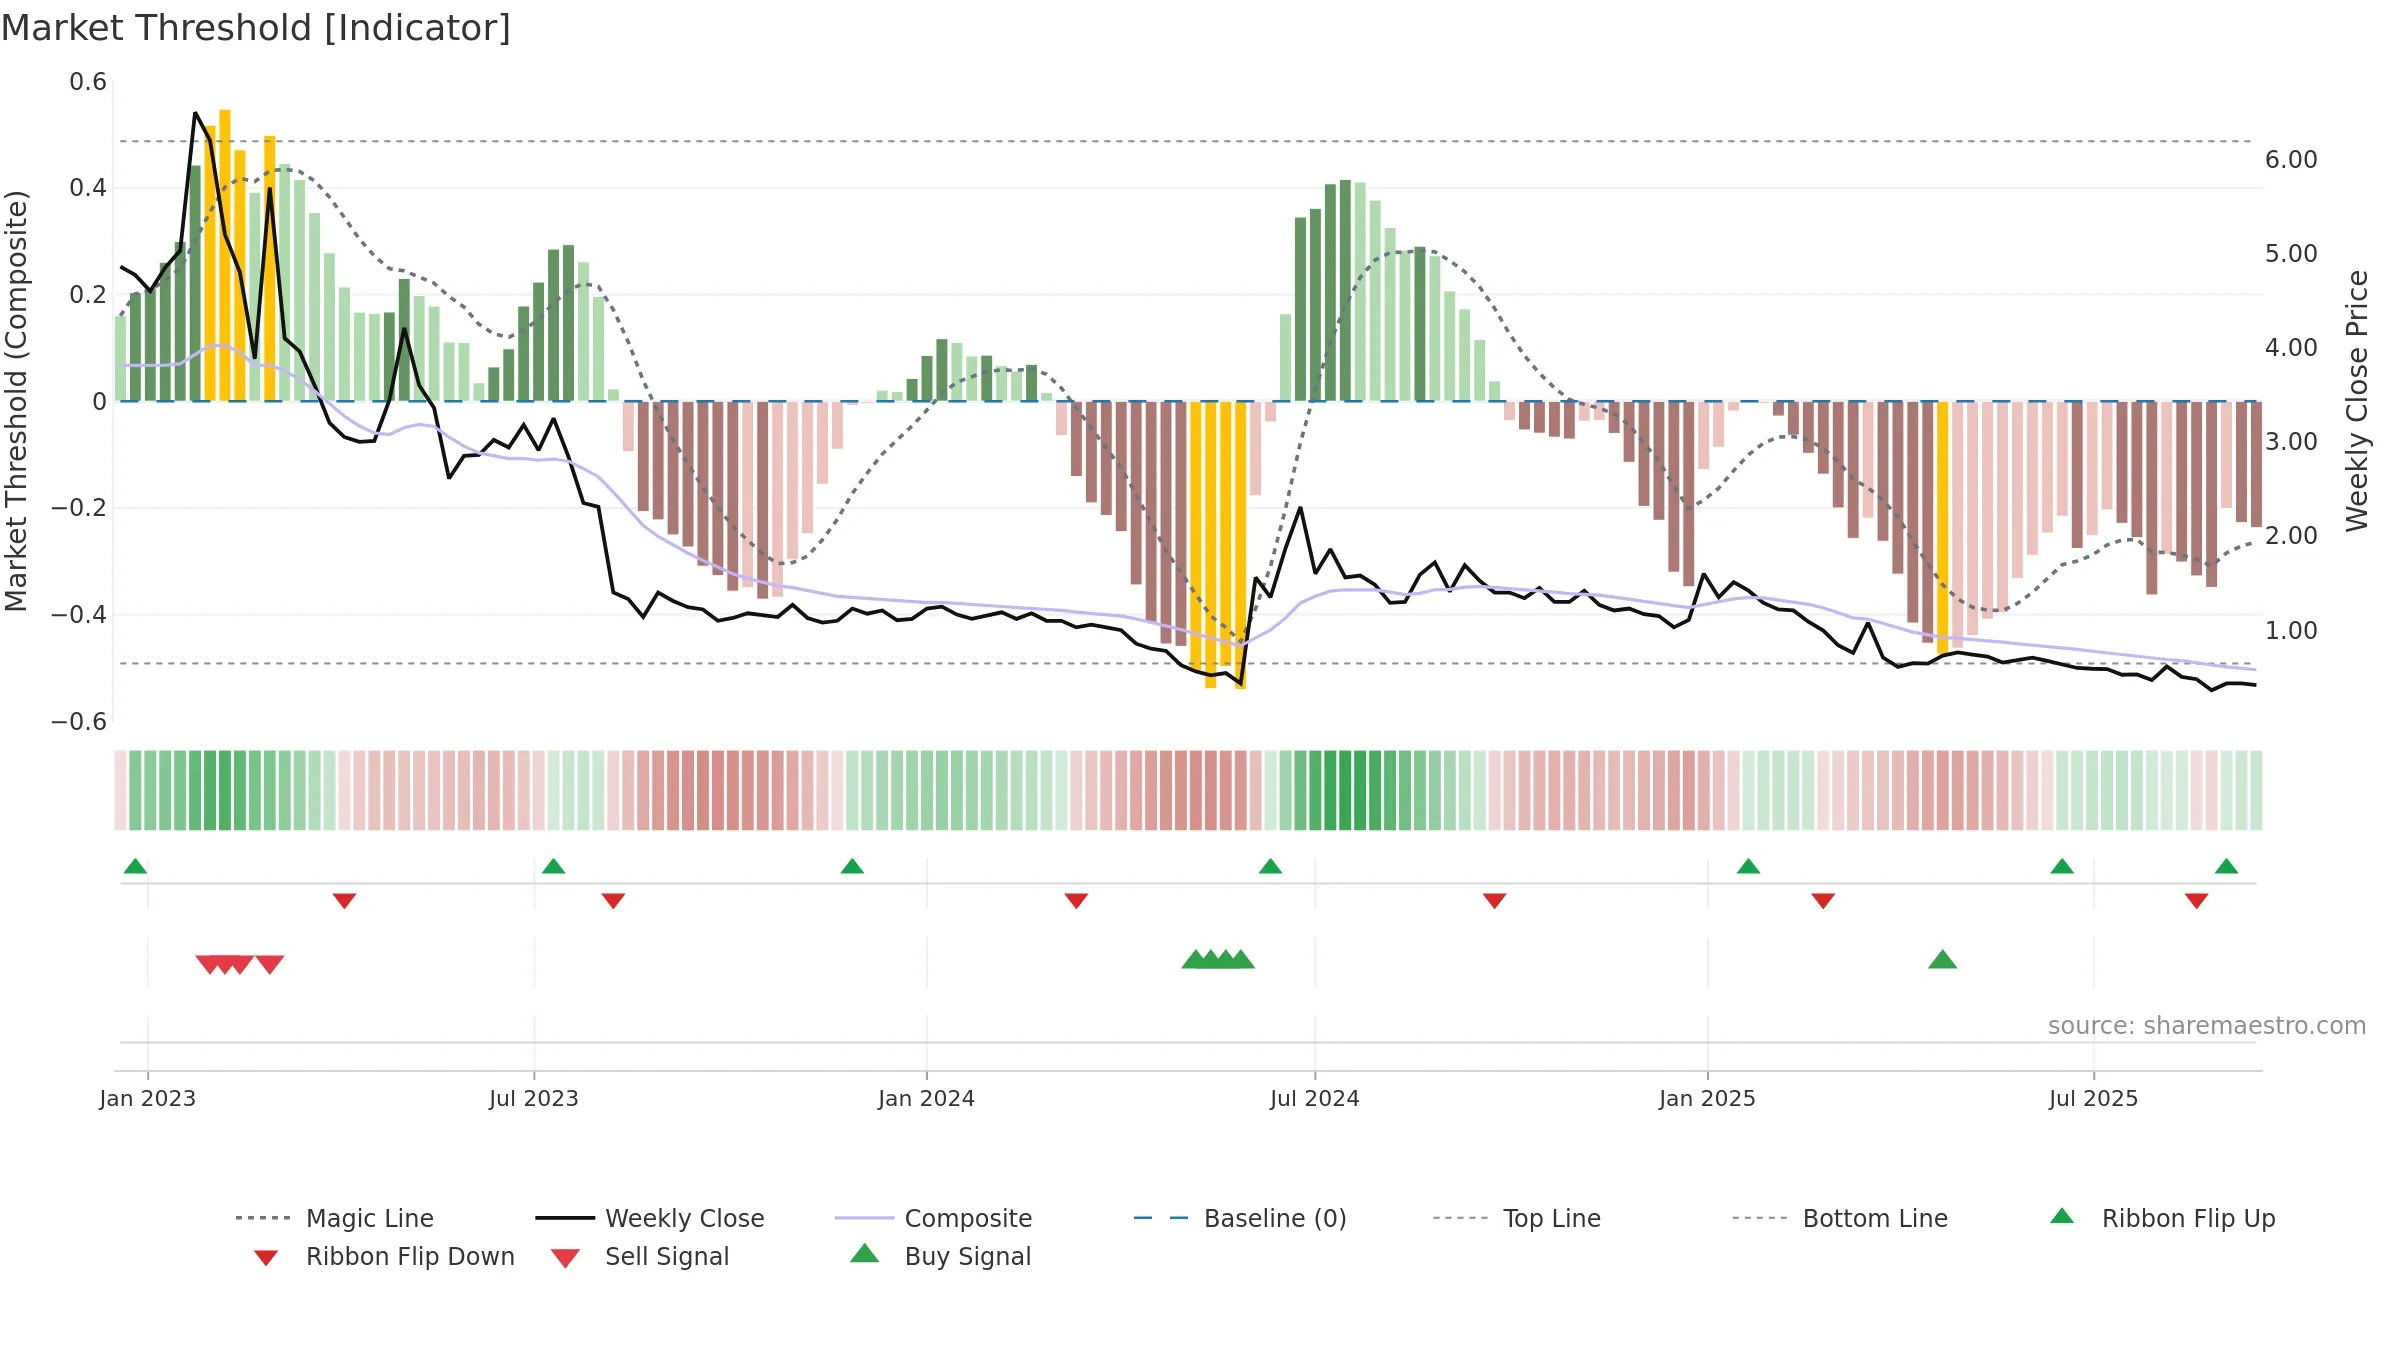
Task: Click the Jan 2023 x-axis label
Action: [x=148, y=1098]
